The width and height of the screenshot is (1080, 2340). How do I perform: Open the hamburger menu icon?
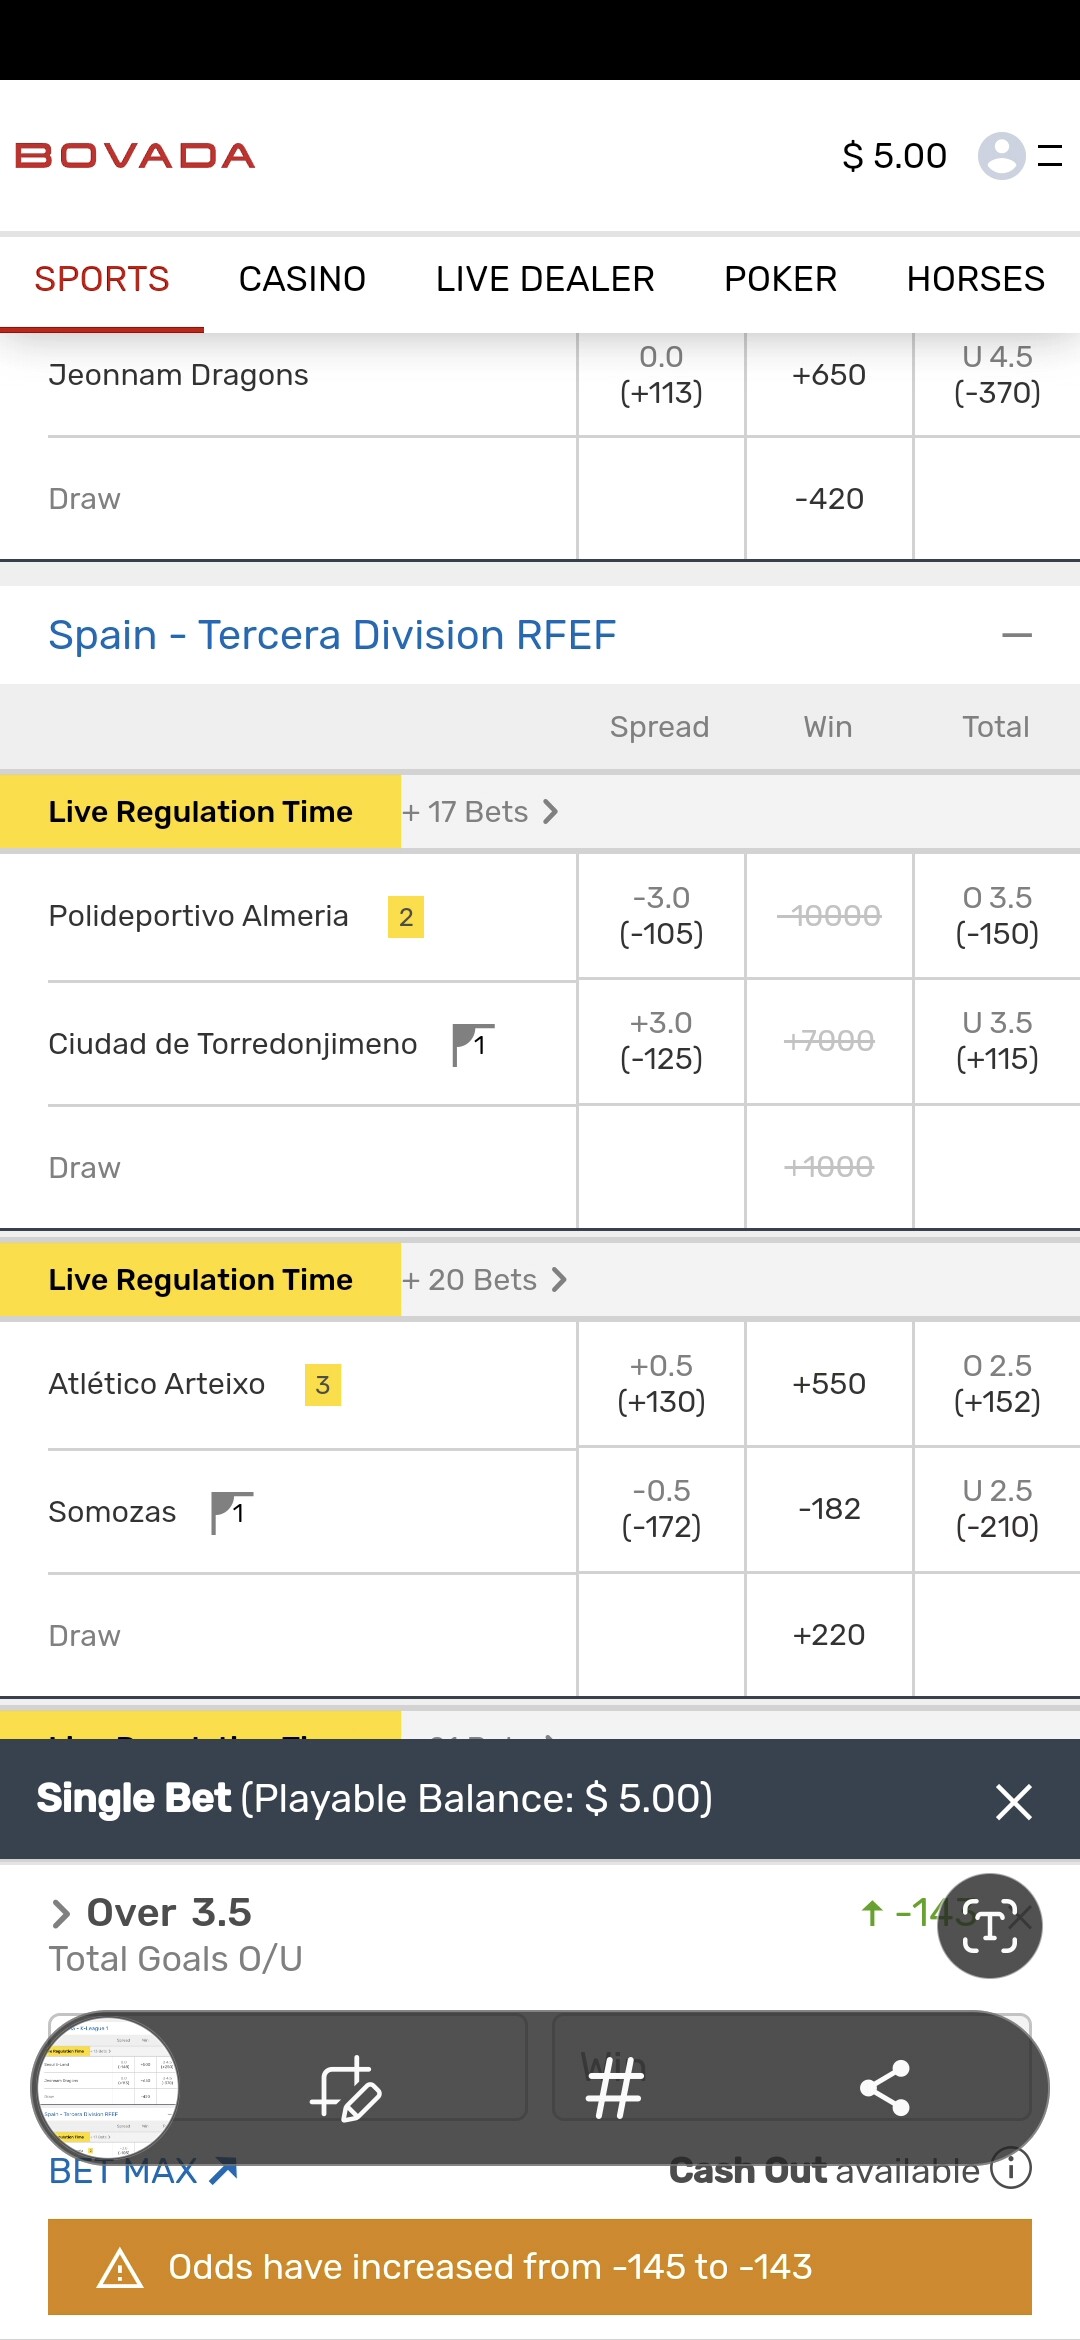tap(1050, 156)
